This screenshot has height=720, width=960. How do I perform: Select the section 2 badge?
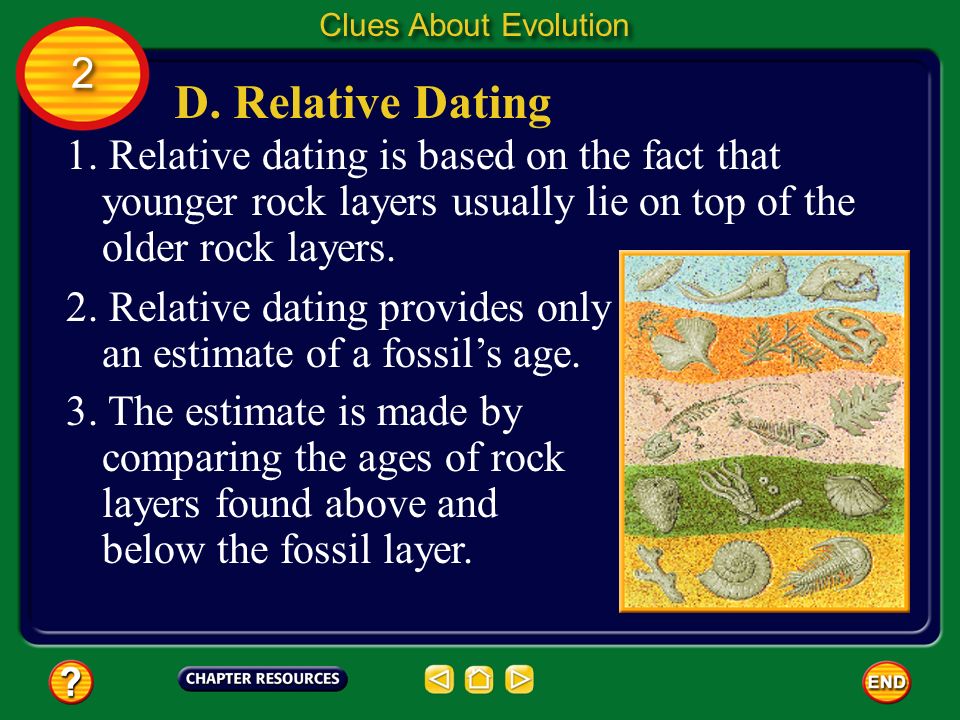coord(83,74)
